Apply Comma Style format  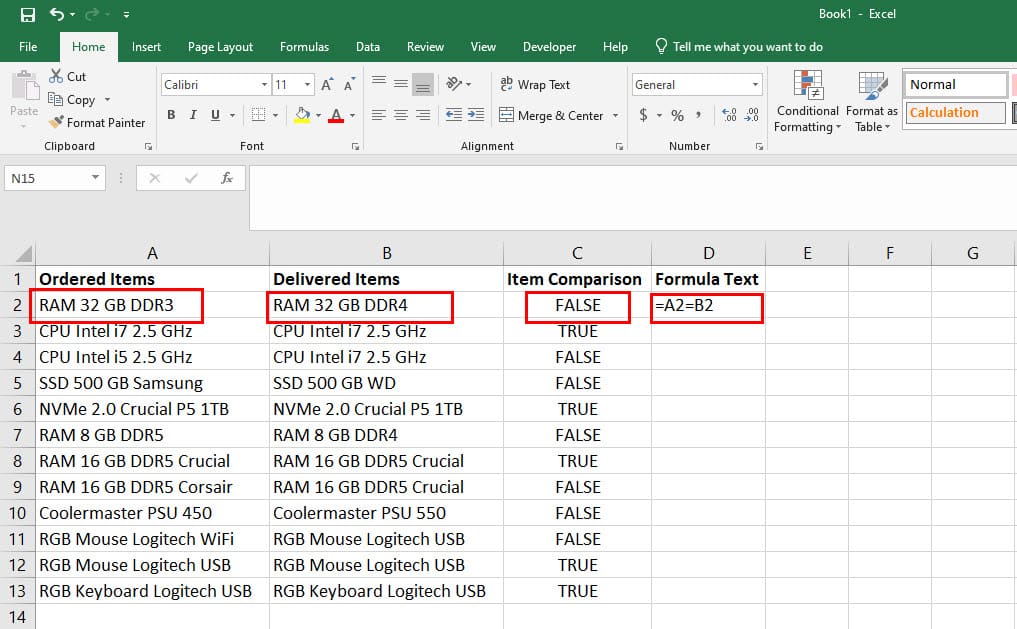click(699, 115)
